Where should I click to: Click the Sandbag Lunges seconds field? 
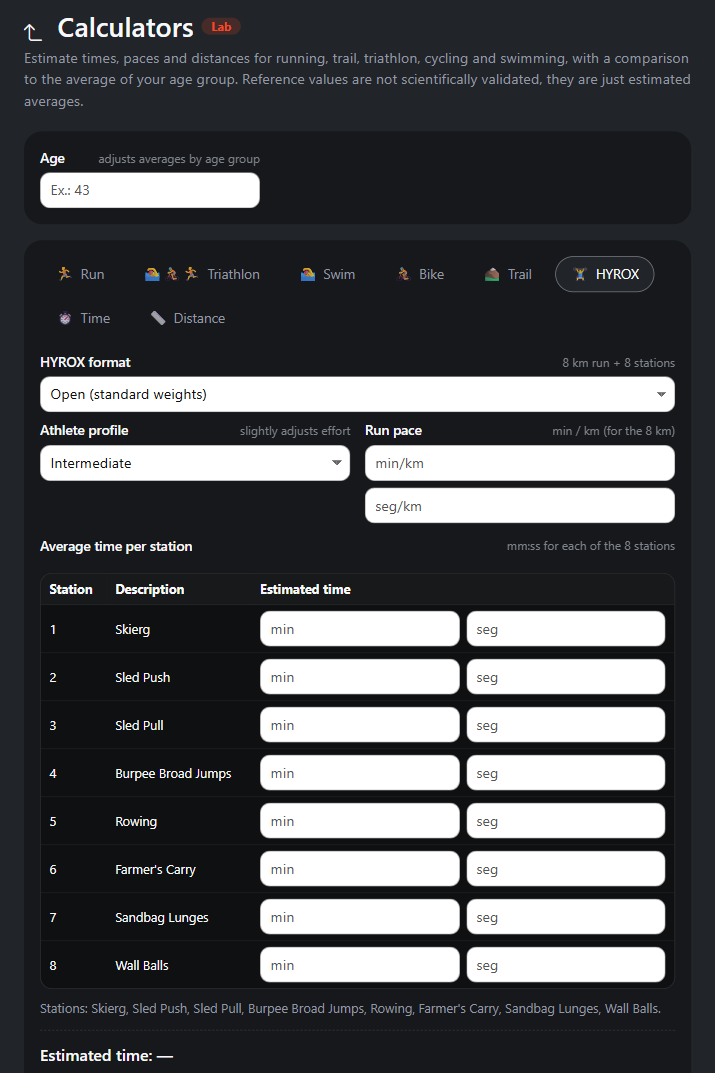click(x=566, y=916)
